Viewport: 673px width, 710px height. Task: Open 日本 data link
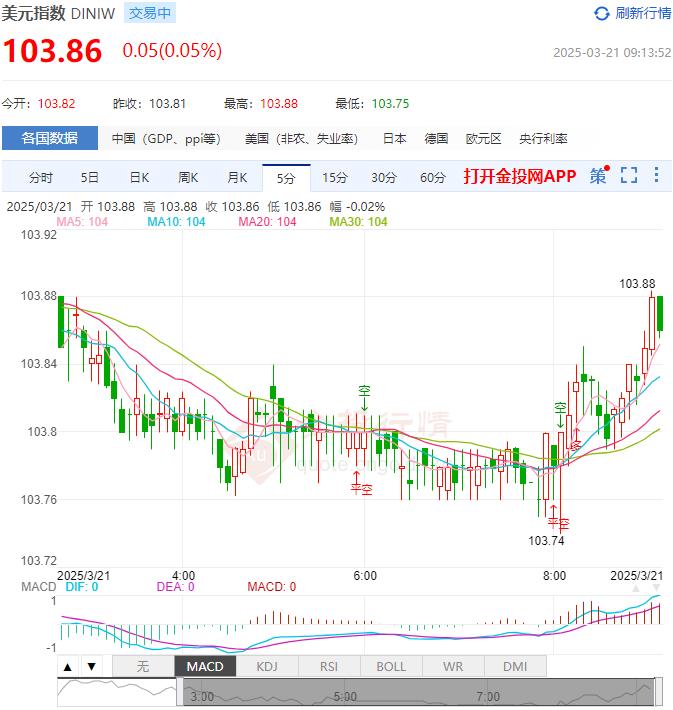click(394, 139)
